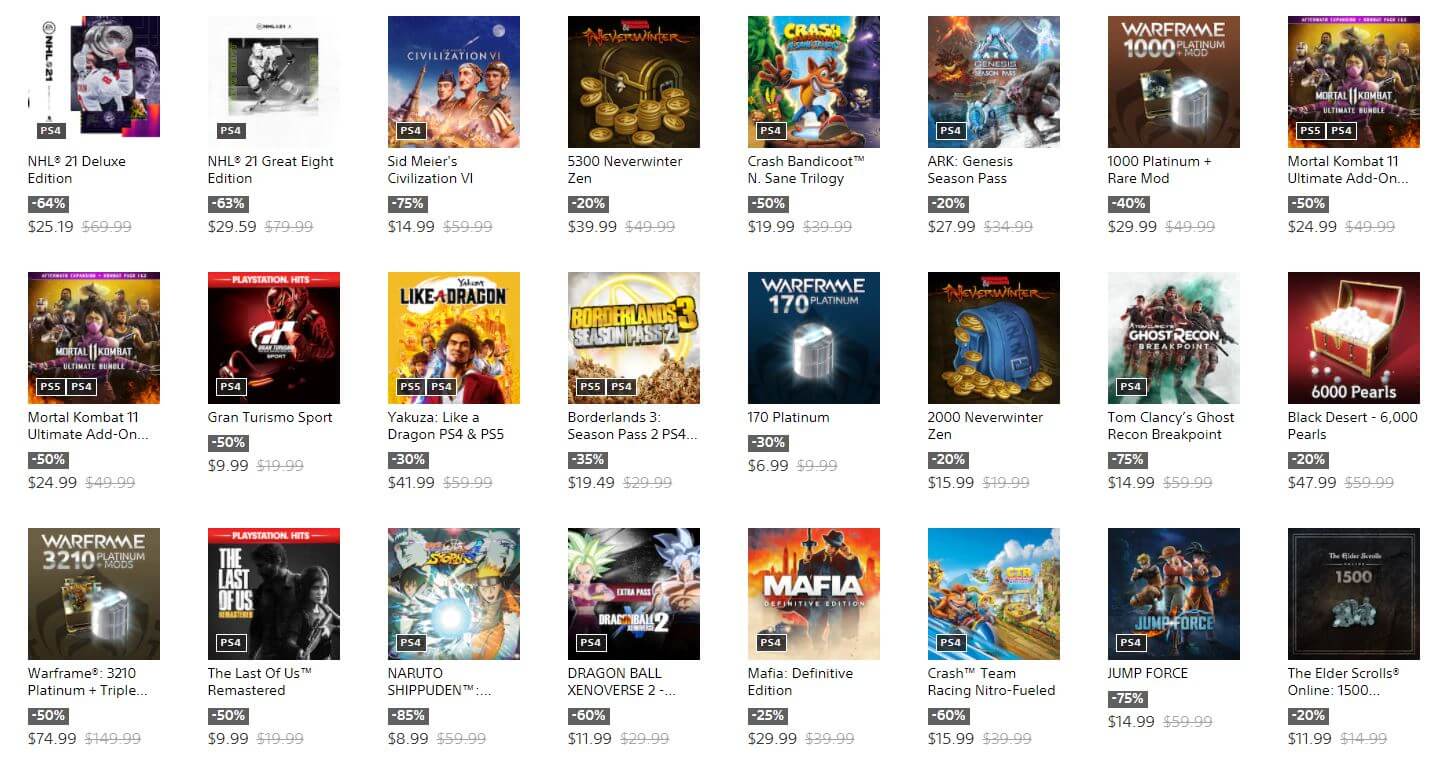Select the ARK: Genesis Season Pass thumbnail
Screen dimensions: 1435x762
coord(994,82)
